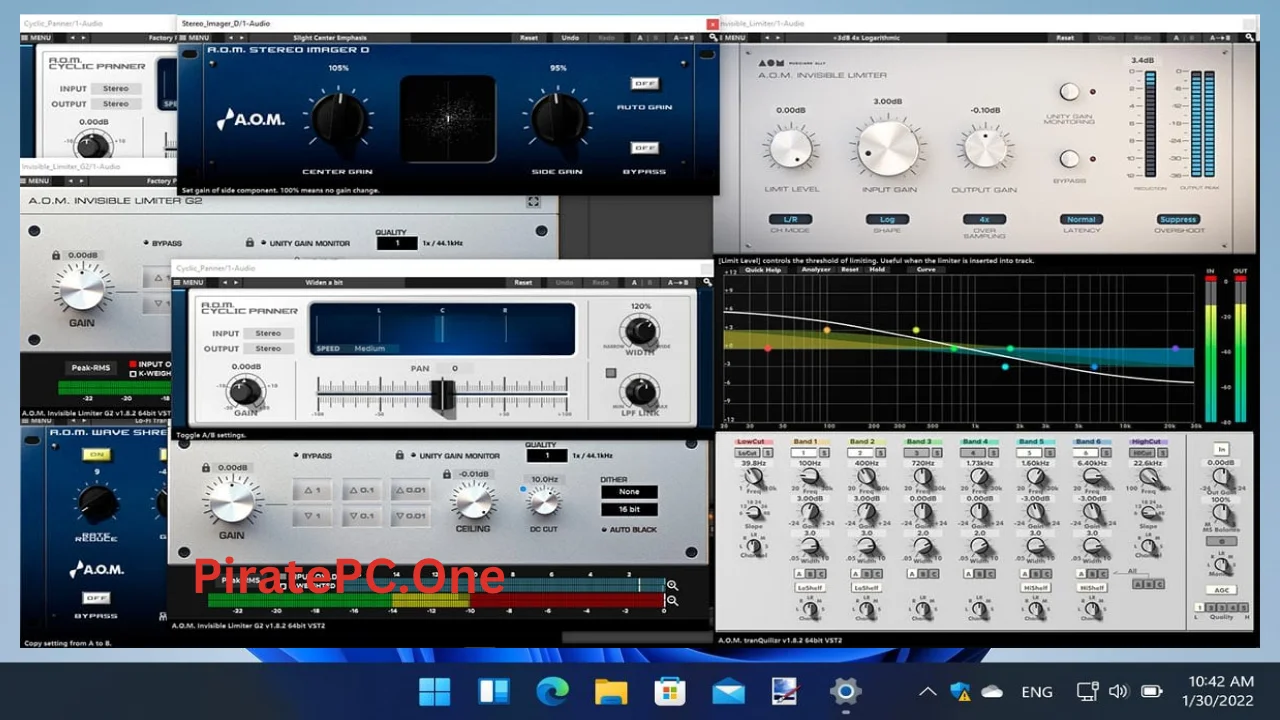Open Microsoft Store from taskbar
1280x720 pixels.
(x=669, y=691)
